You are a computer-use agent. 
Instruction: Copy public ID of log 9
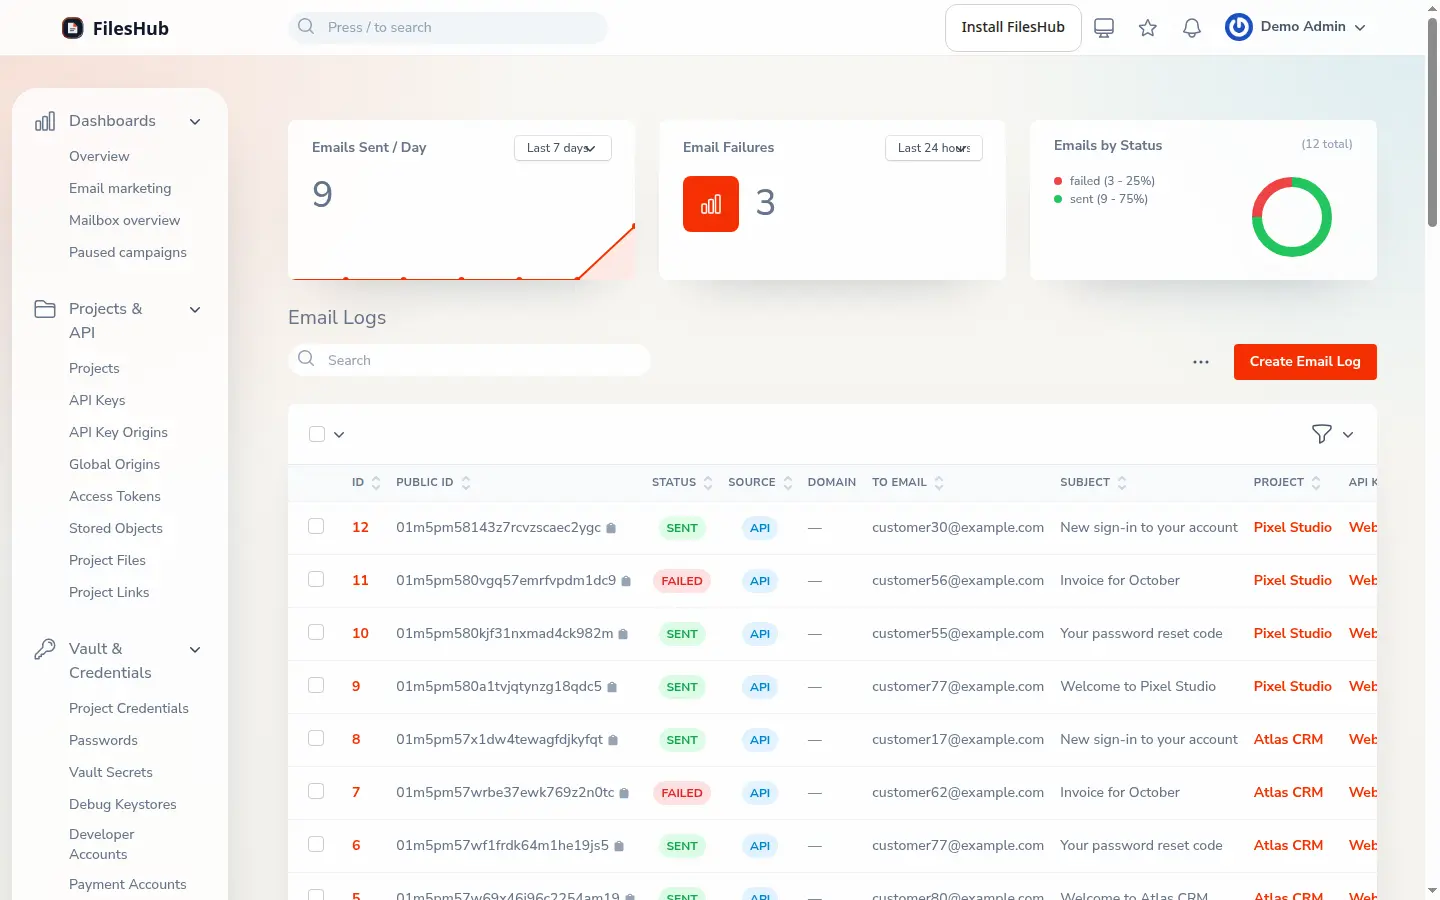point(612,687)
